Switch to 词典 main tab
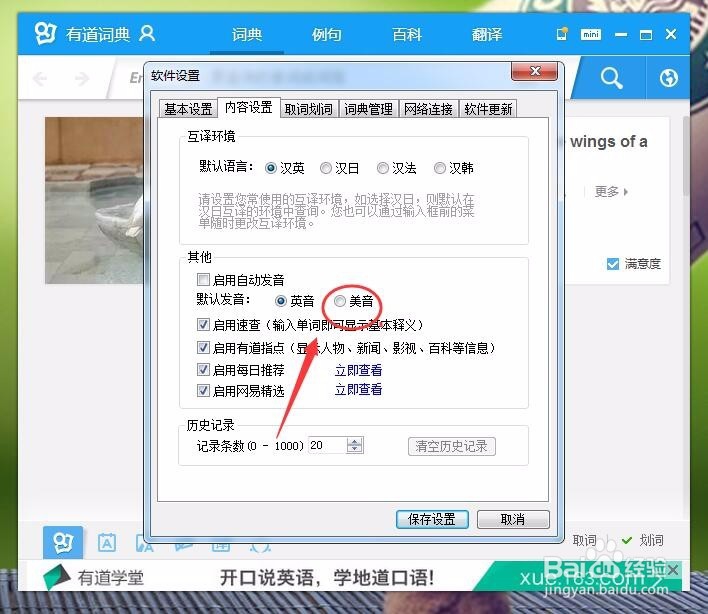The width and height of the screenshot is (708, 614). pyautogui.click(x=247, y=35)
